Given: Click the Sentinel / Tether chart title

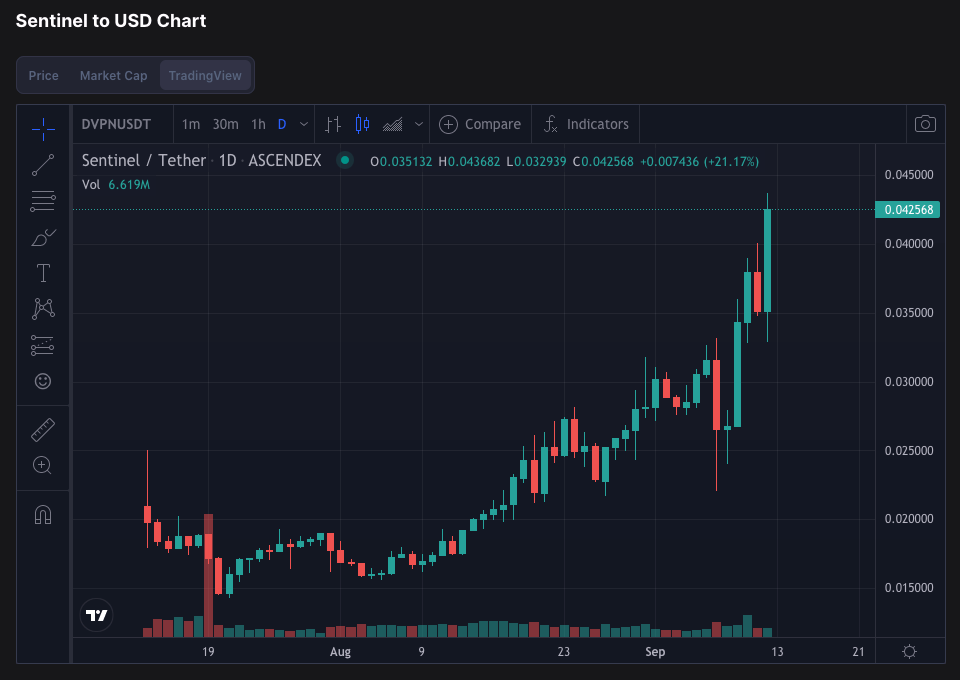Looking at the screenshot, I should pos(144,160).
